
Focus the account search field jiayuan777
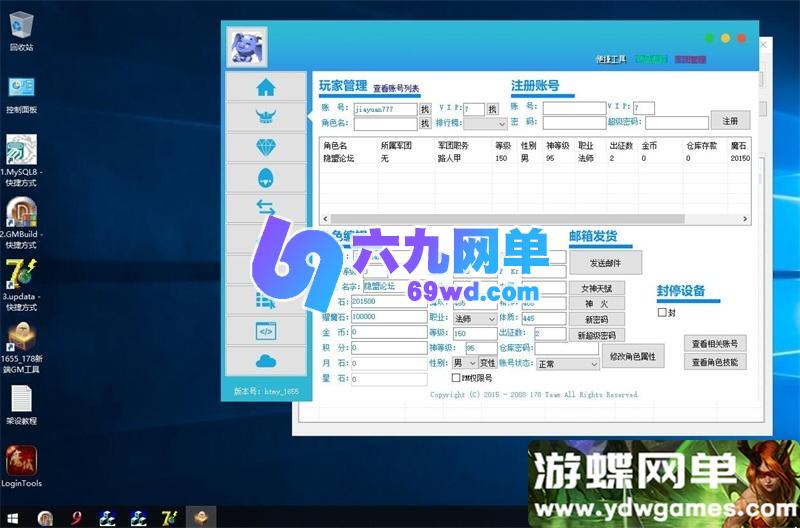click(385, 109)
